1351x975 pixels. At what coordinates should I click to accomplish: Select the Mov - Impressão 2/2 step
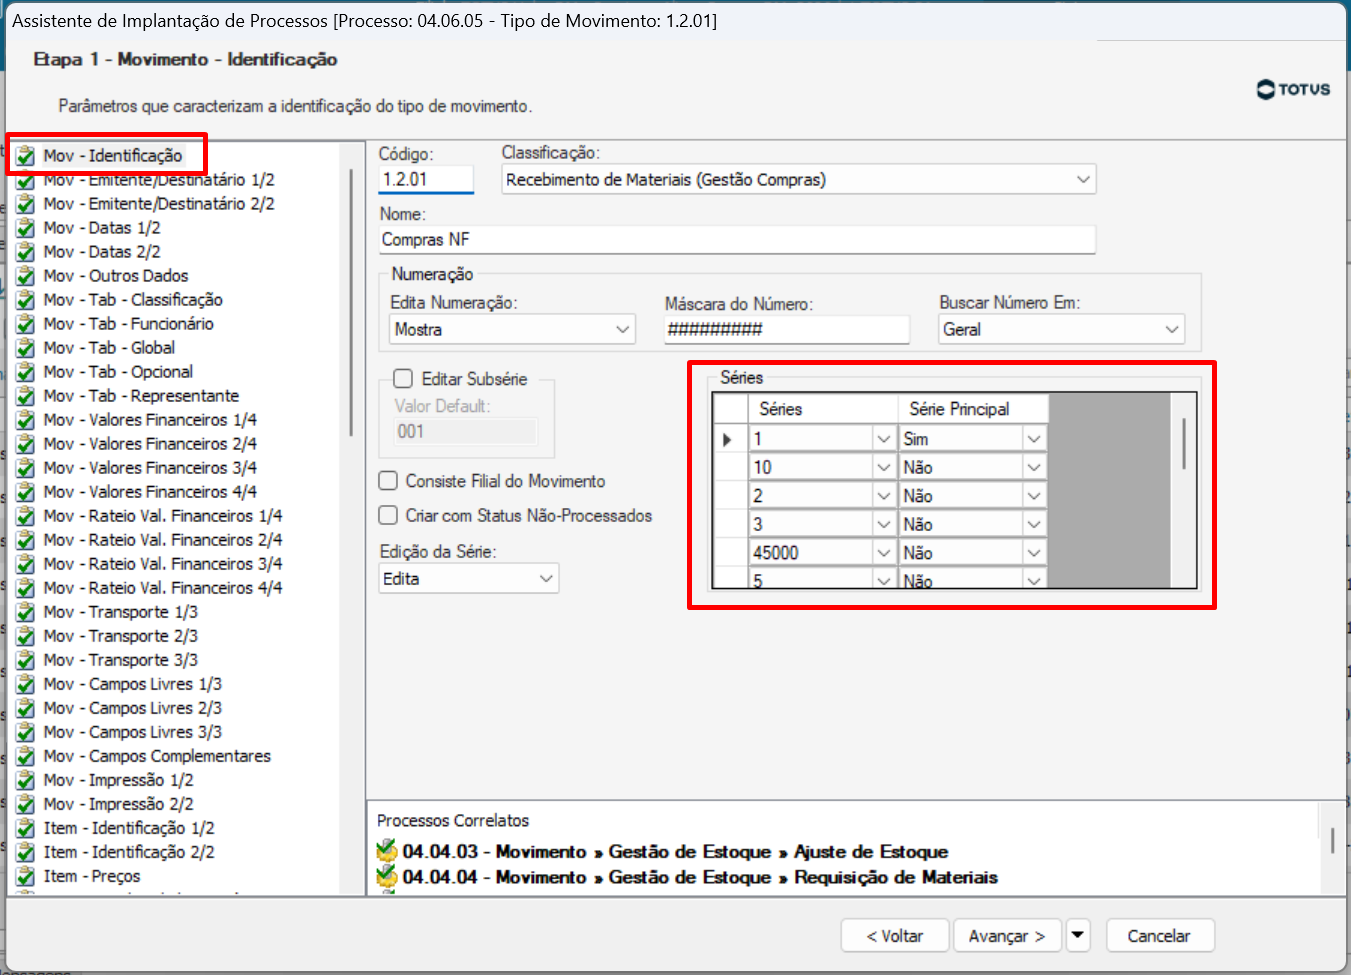[x=118, y=804]
